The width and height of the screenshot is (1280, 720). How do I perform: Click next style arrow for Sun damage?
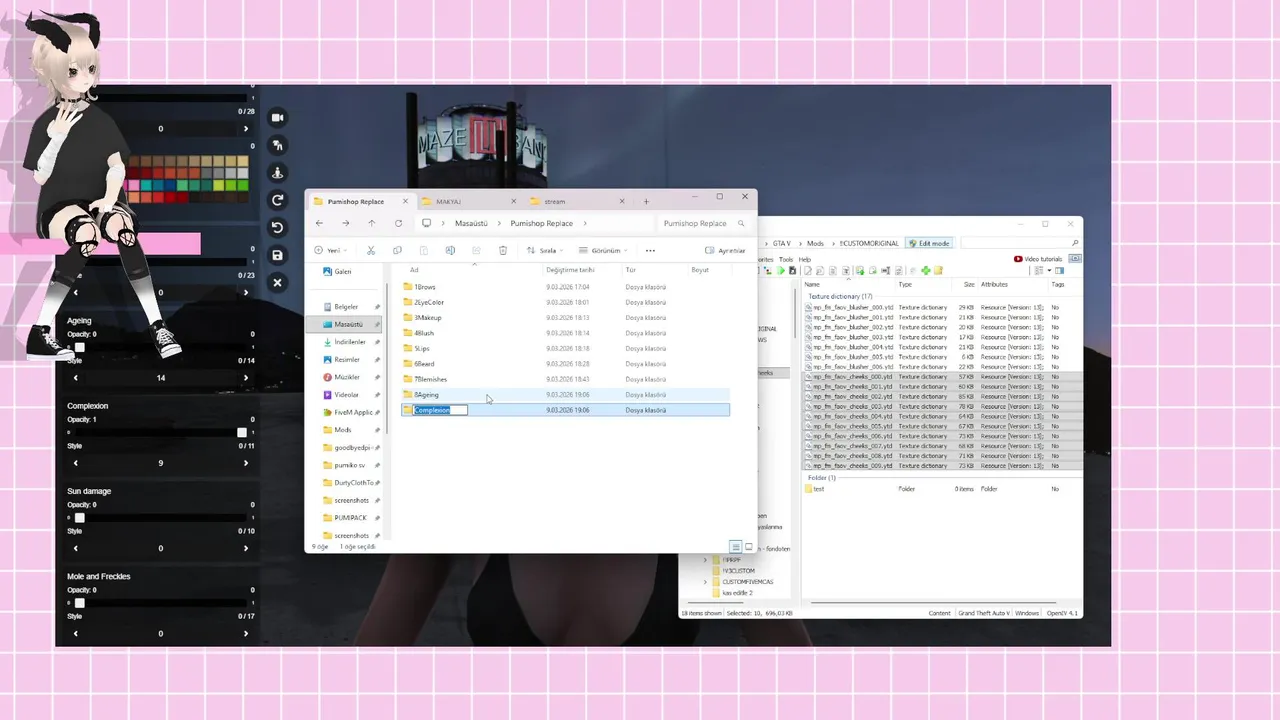(x=246, y=549)
